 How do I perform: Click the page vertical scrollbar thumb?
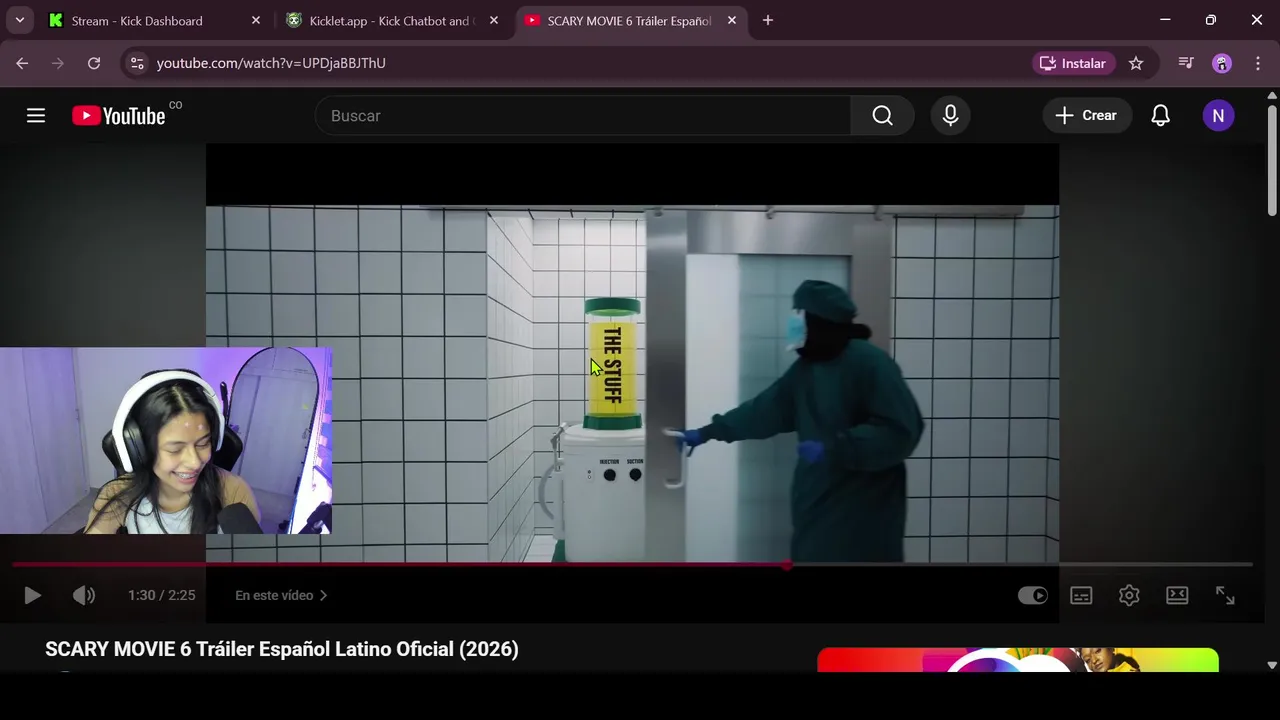(x=1272, y=159)
